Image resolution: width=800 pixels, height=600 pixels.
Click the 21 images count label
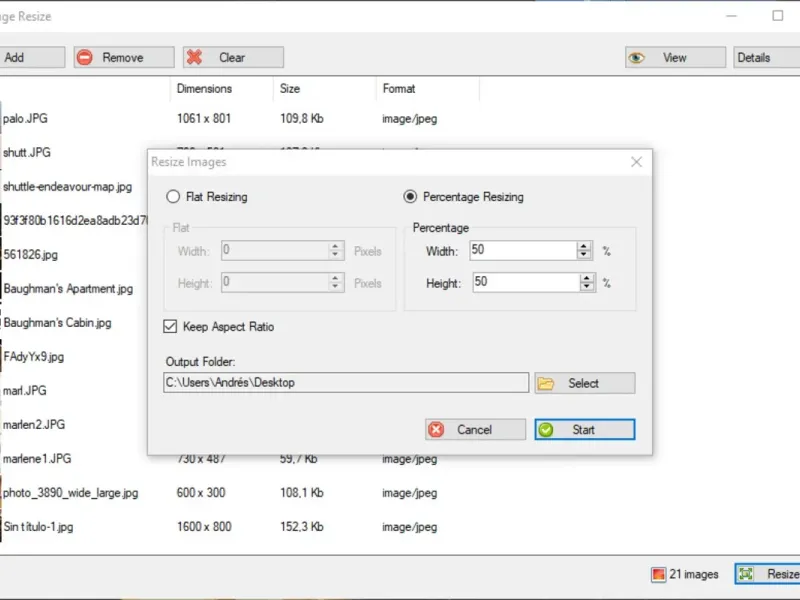coord(693,574)
